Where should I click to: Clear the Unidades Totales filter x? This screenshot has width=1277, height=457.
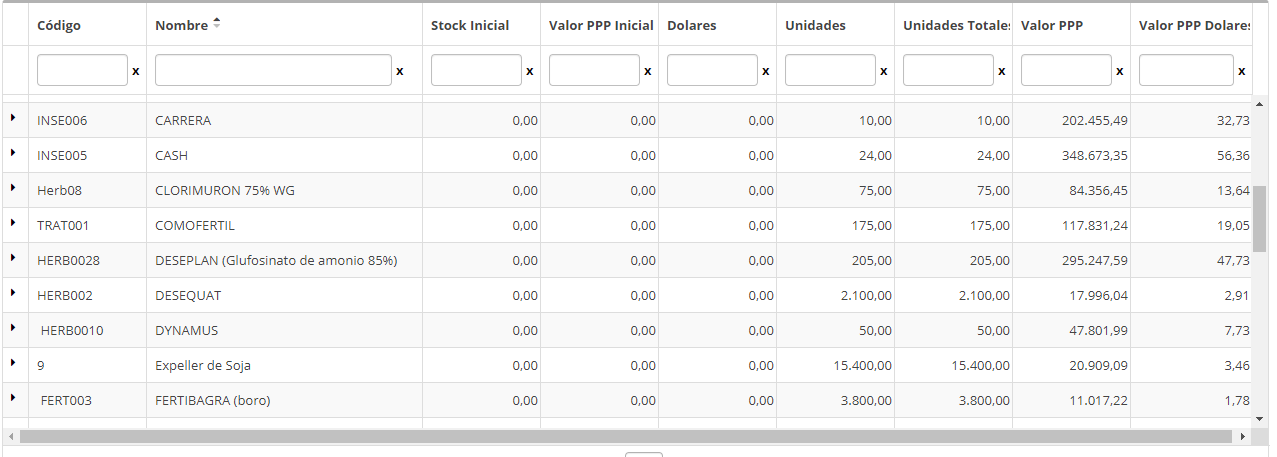tap(1002, 72)
